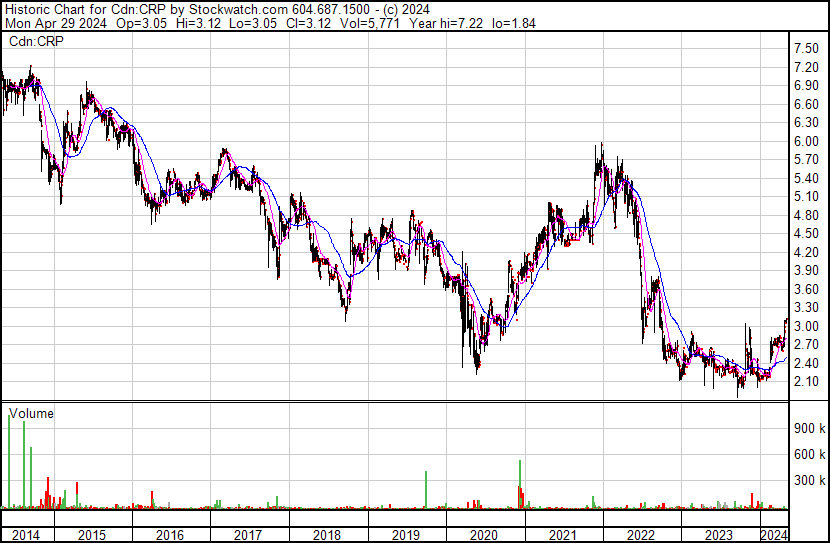Click the 2024 year label
The width and height of the screenshot is (830, 543).
coord(773,535)
